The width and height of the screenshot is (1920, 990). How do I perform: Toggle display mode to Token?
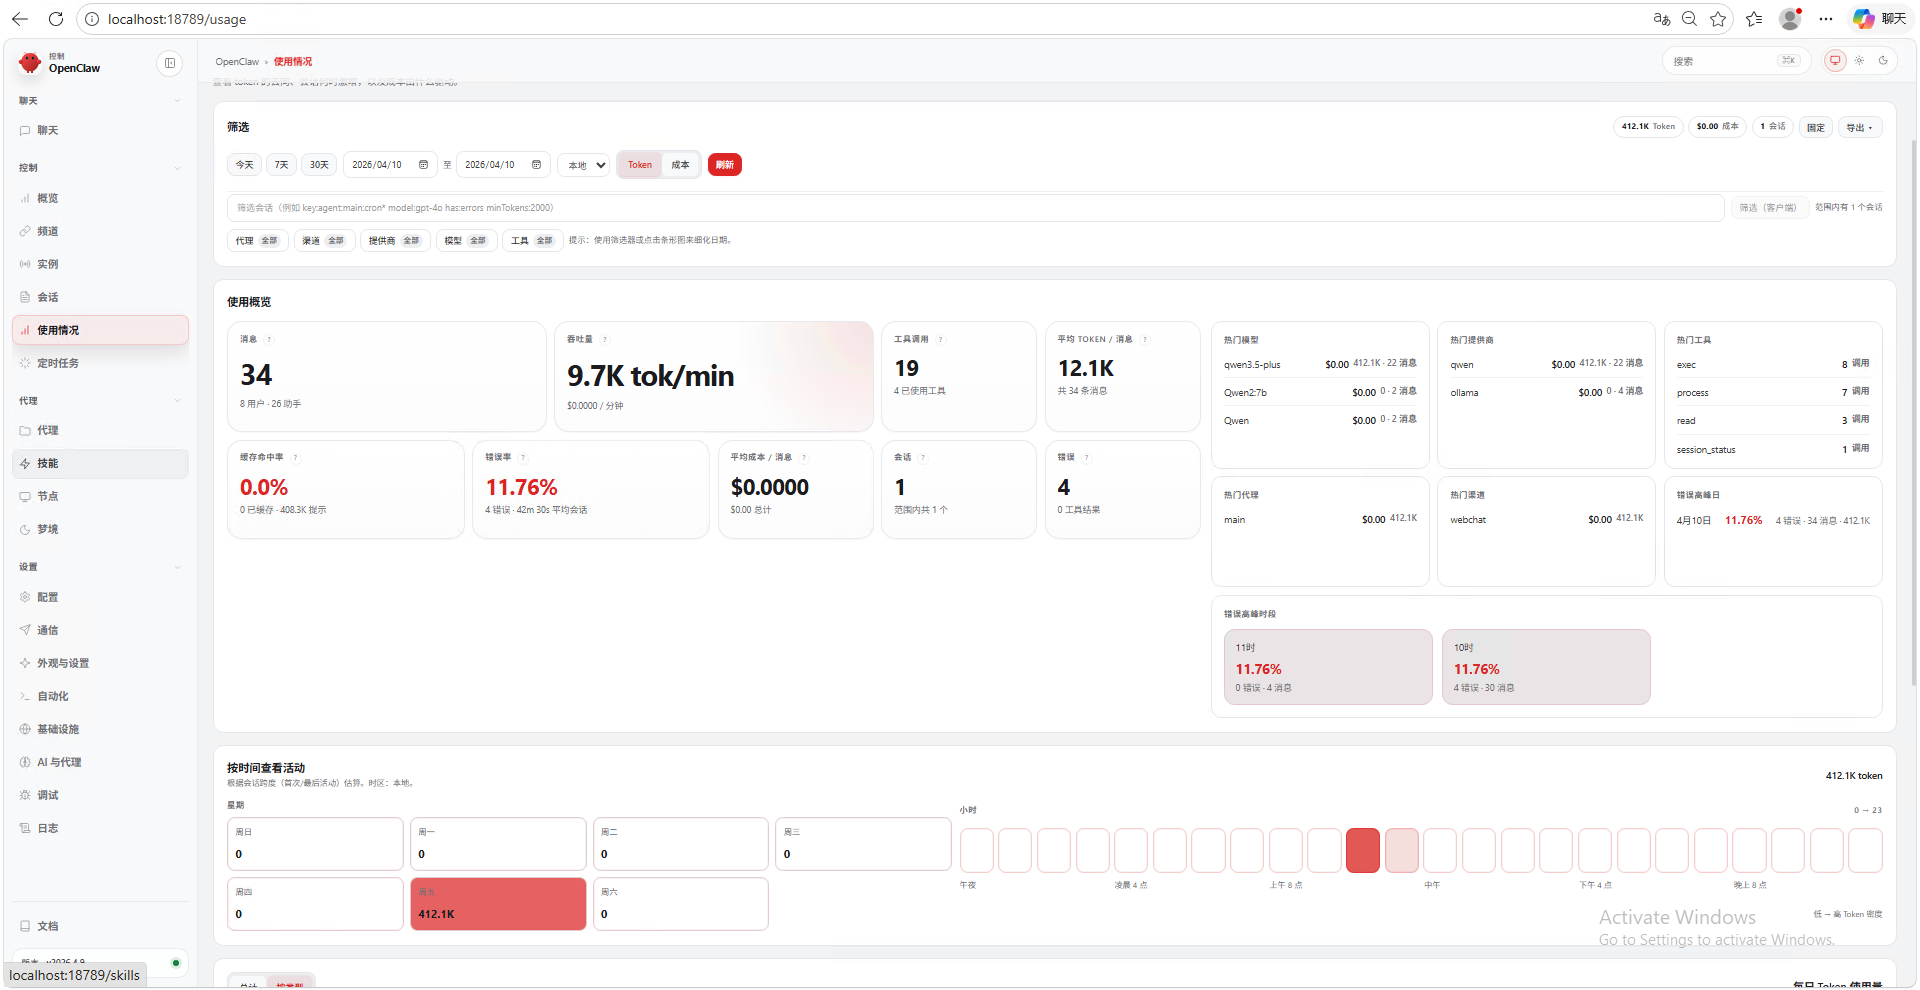point(640,165)
